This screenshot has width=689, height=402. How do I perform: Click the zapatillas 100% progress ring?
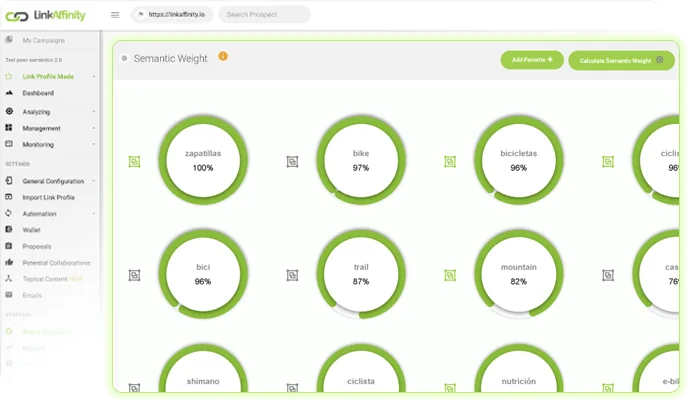[x=203, y=160]
